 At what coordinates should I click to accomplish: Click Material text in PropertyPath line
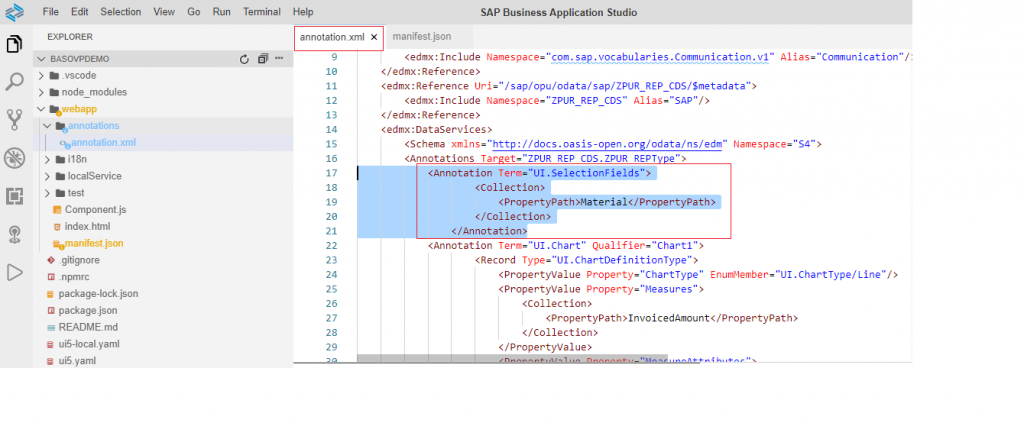[x=605, y=203]
